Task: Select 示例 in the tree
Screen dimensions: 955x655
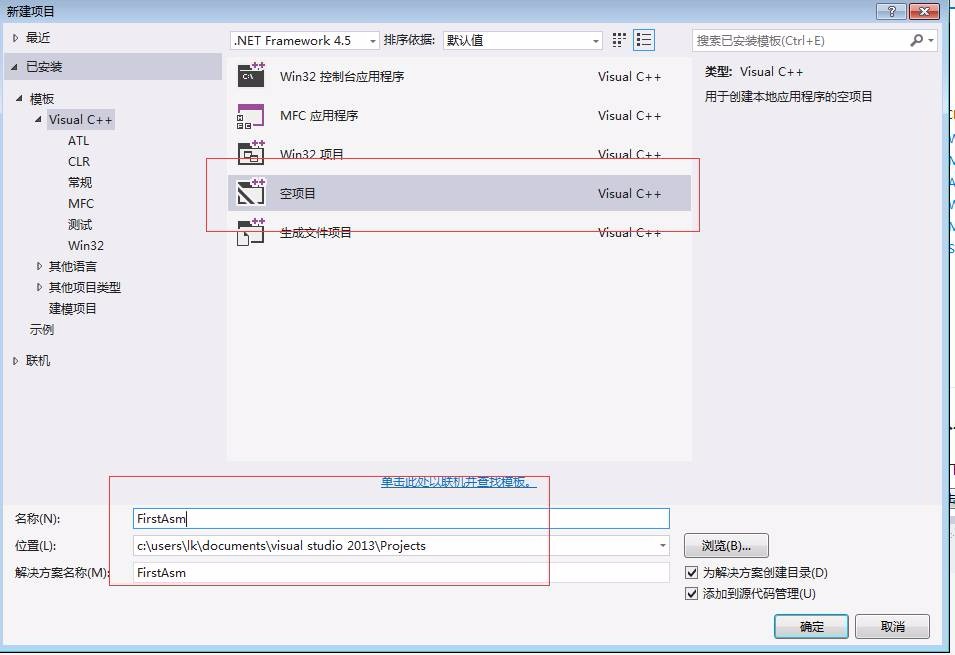Action: 42,329
